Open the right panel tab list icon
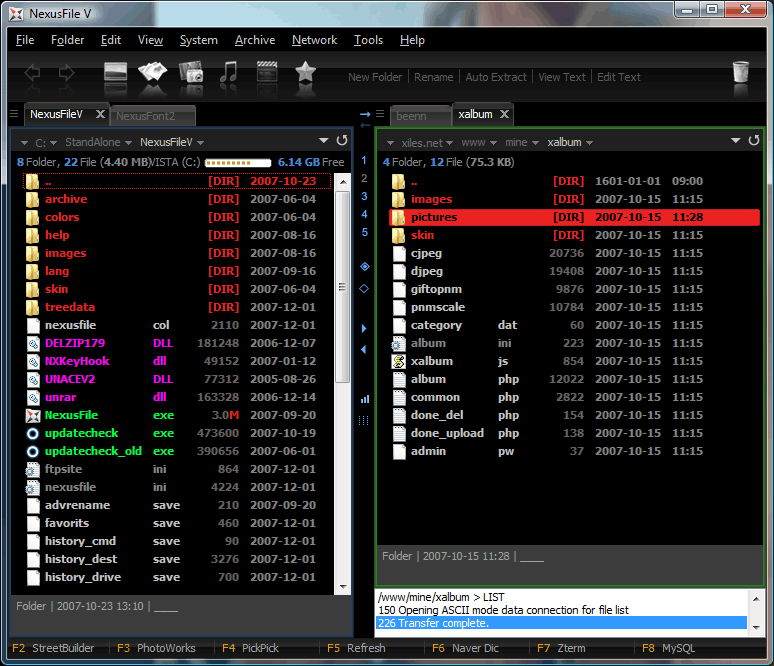 click(x=380, y=114)
